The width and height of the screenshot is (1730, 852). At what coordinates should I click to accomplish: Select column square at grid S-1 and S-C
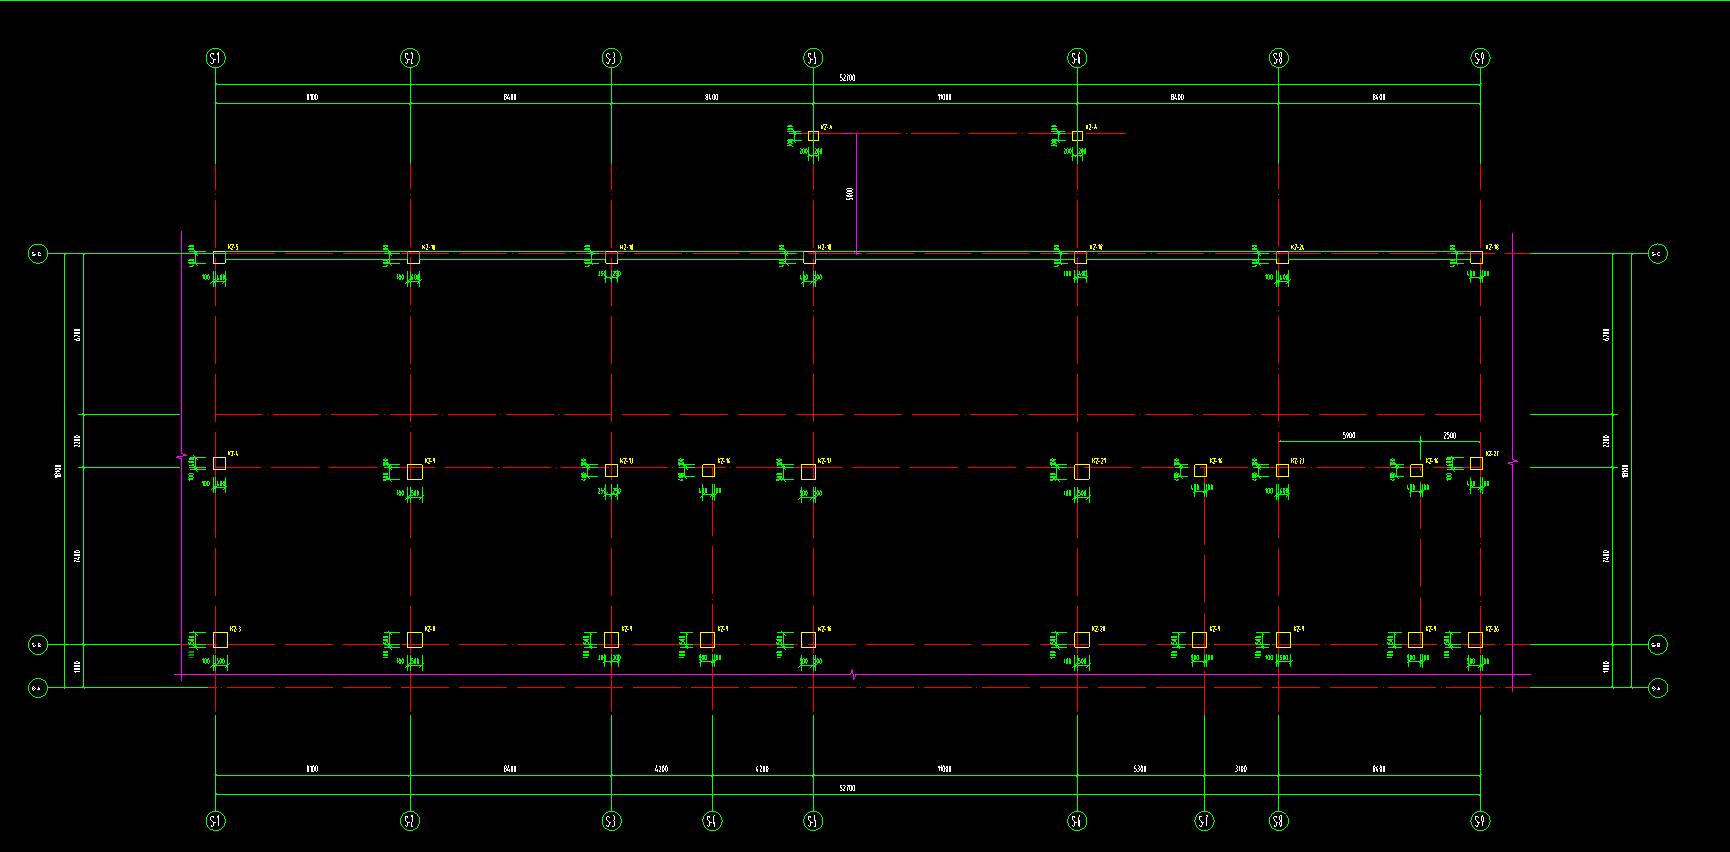pos(219,257)
